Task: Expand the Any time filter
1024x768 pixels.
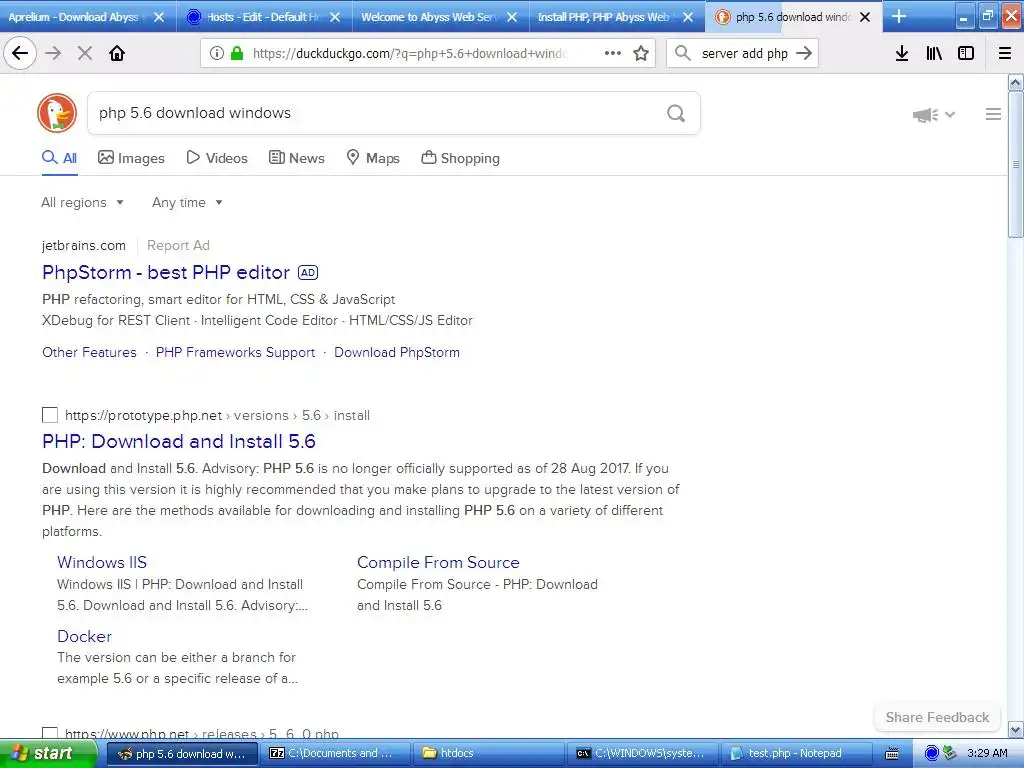Action: (187, 202)
